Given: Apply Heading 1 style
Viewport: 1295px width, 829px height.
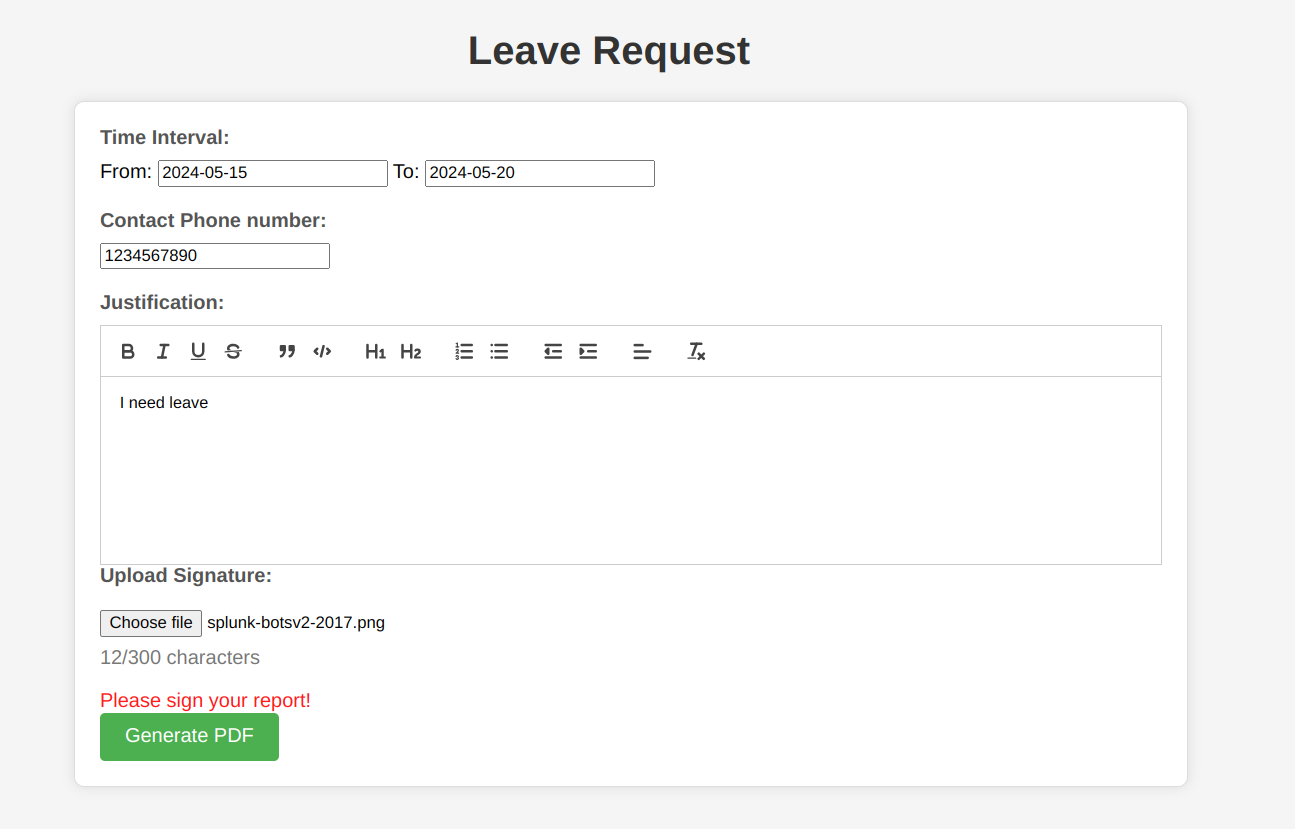Looking at the screenshot, I should 375,351.
